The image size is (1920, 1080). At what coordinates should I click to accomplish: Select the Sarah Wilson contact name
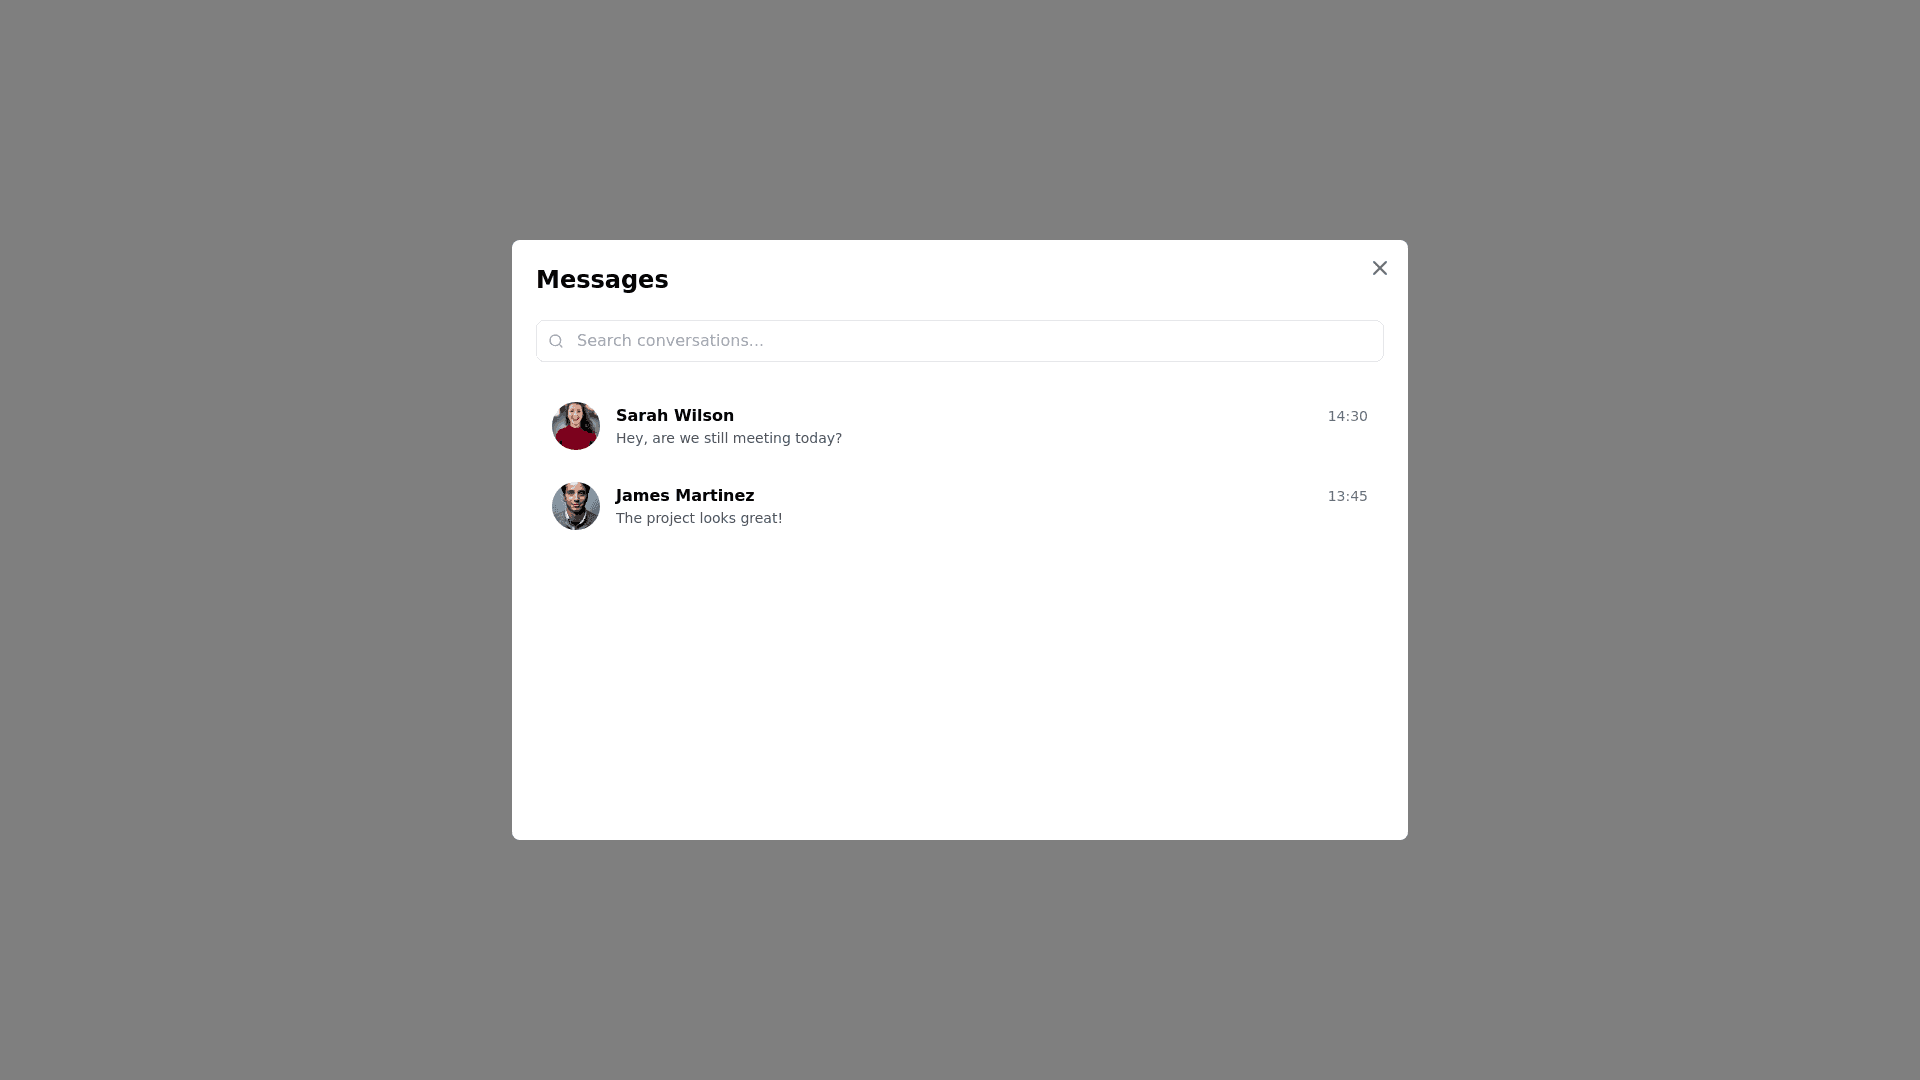[675, 415]
